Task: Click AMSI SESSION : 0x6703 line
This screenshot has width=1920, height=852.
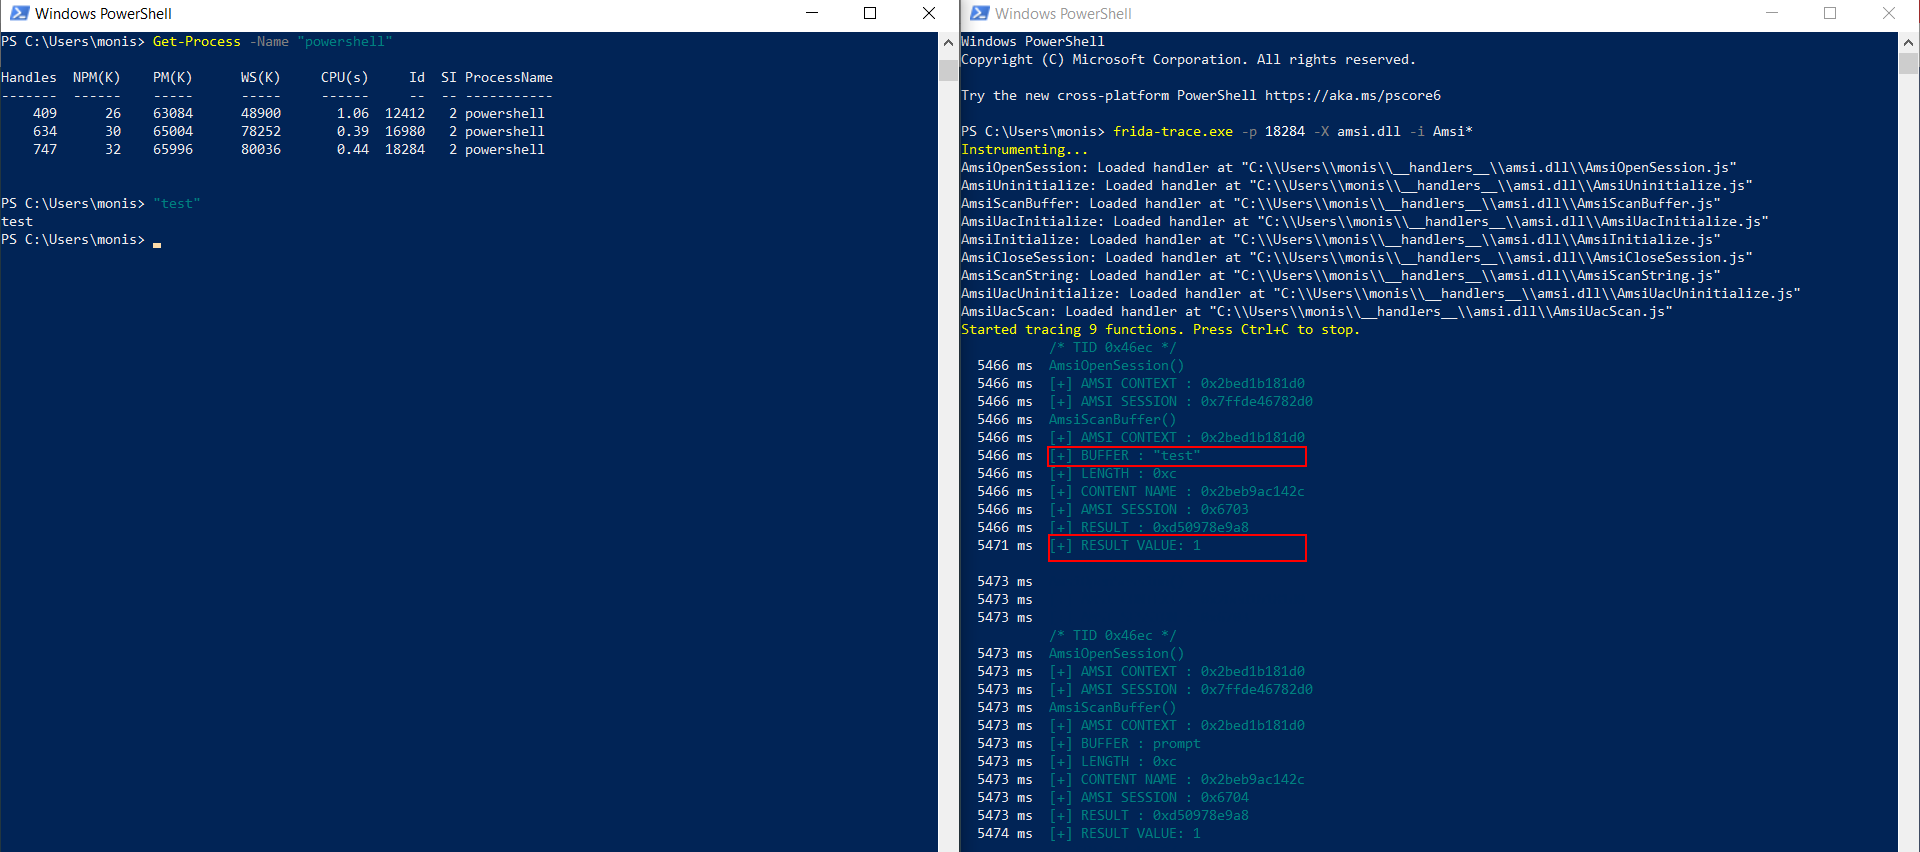Action: coord(1149,509)
